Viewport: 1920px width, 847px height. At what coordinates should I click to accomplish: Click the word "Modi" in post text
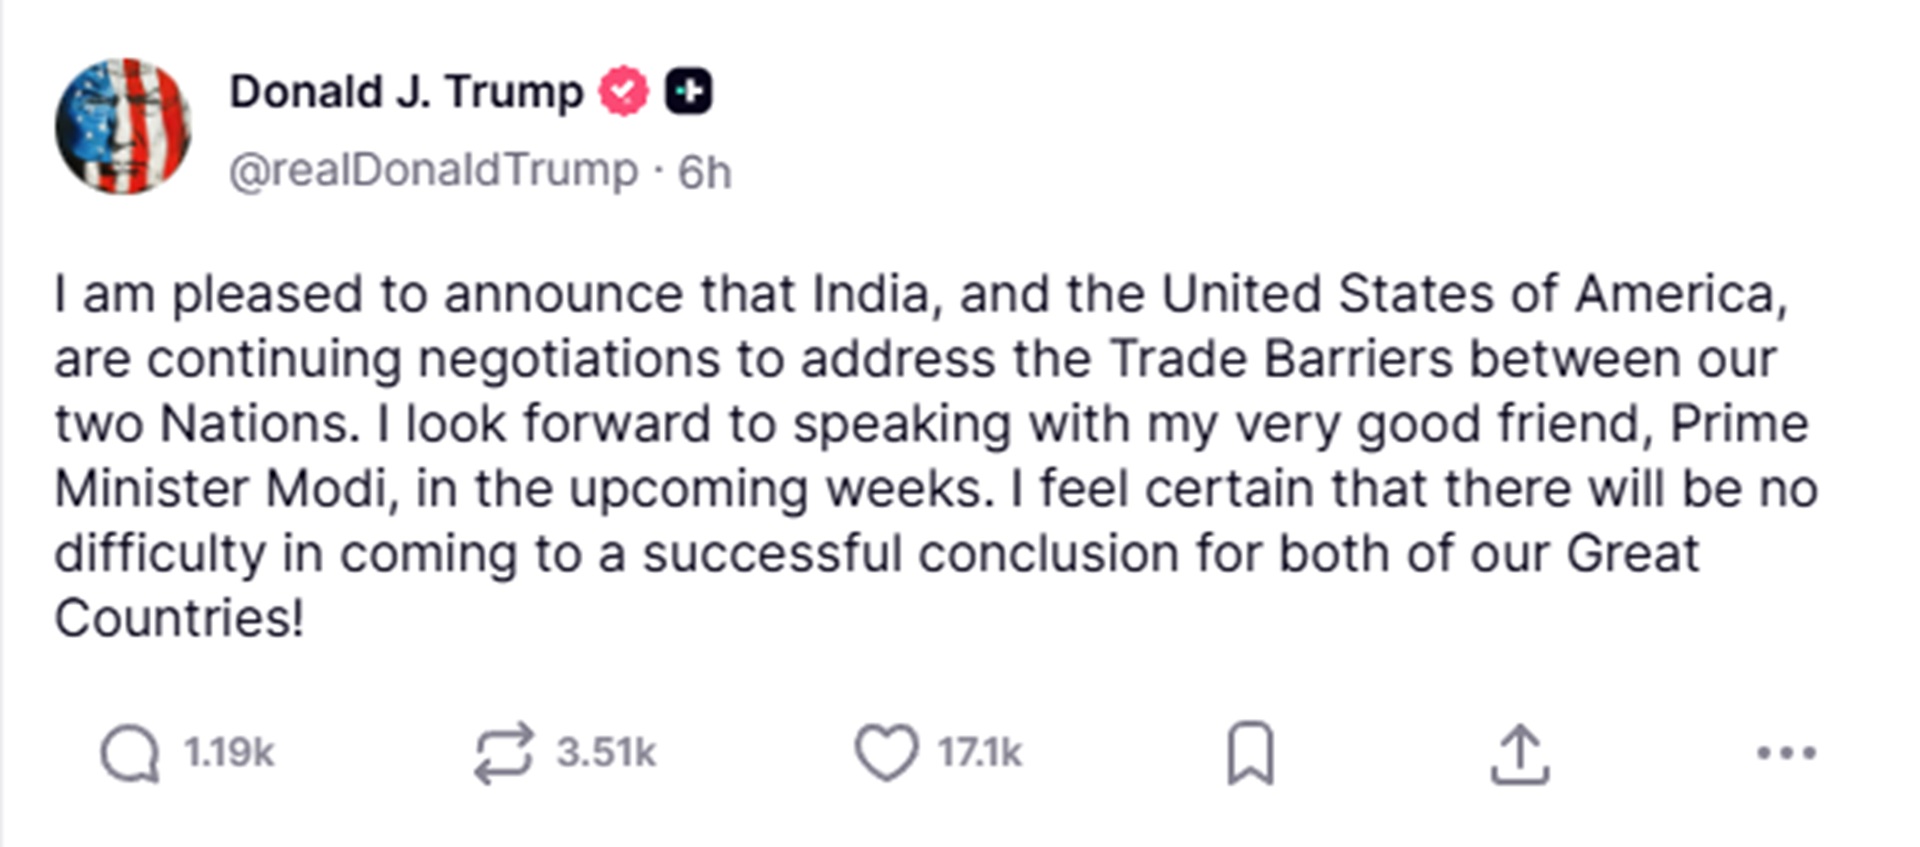(325, 489)
